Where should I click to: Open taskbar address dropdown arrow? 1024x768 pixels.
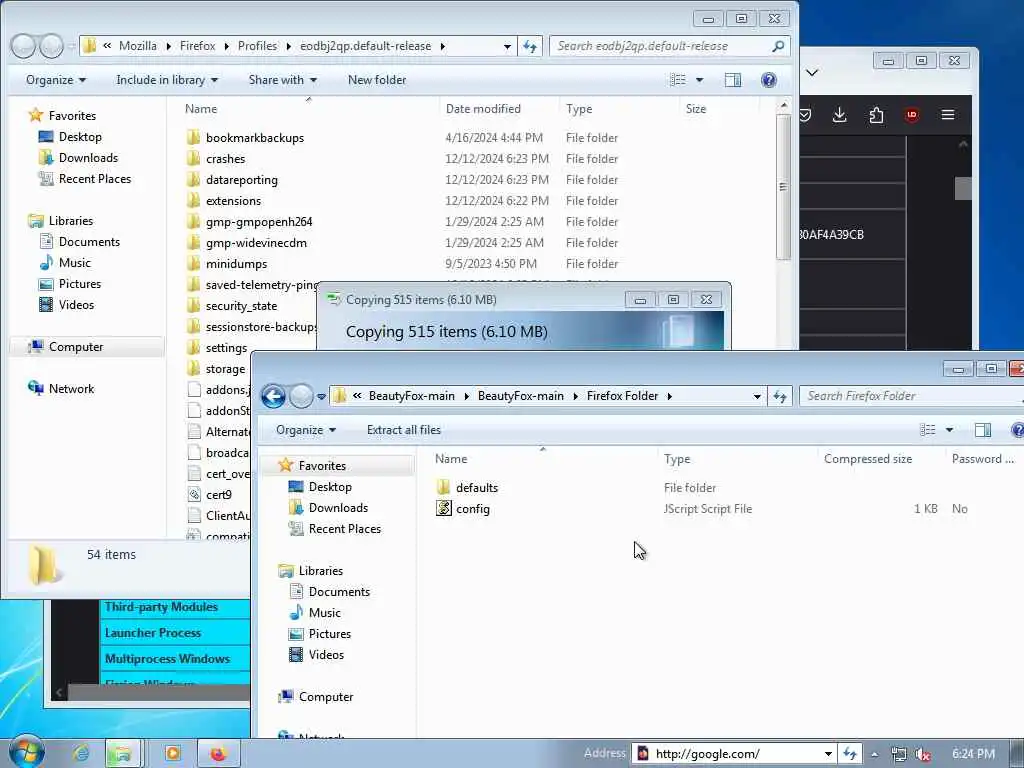pos(828,754)
